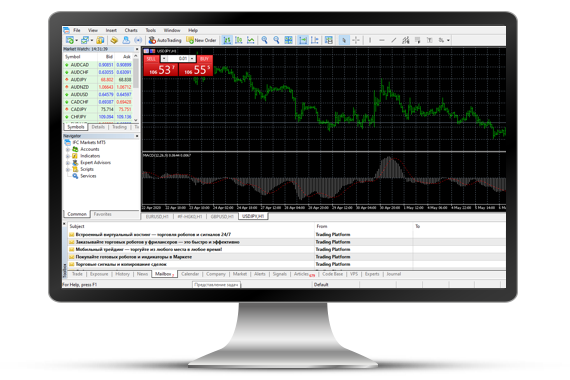Select the vertical line drawing tool
The width and height of the screenshot is (570, 380).
coord(370,40)
